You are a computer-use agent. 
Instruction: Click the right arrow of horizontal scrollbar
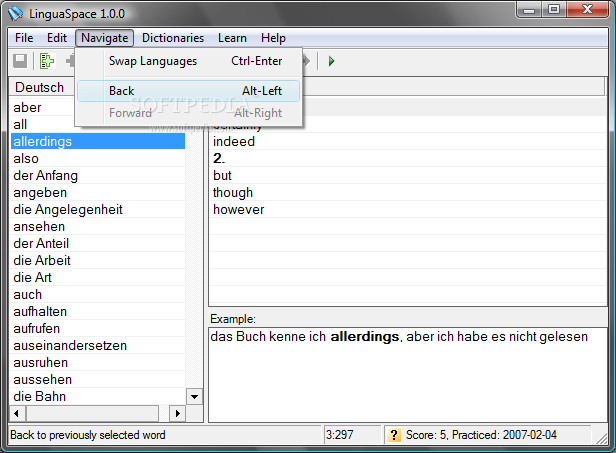(x=178, y=413)
